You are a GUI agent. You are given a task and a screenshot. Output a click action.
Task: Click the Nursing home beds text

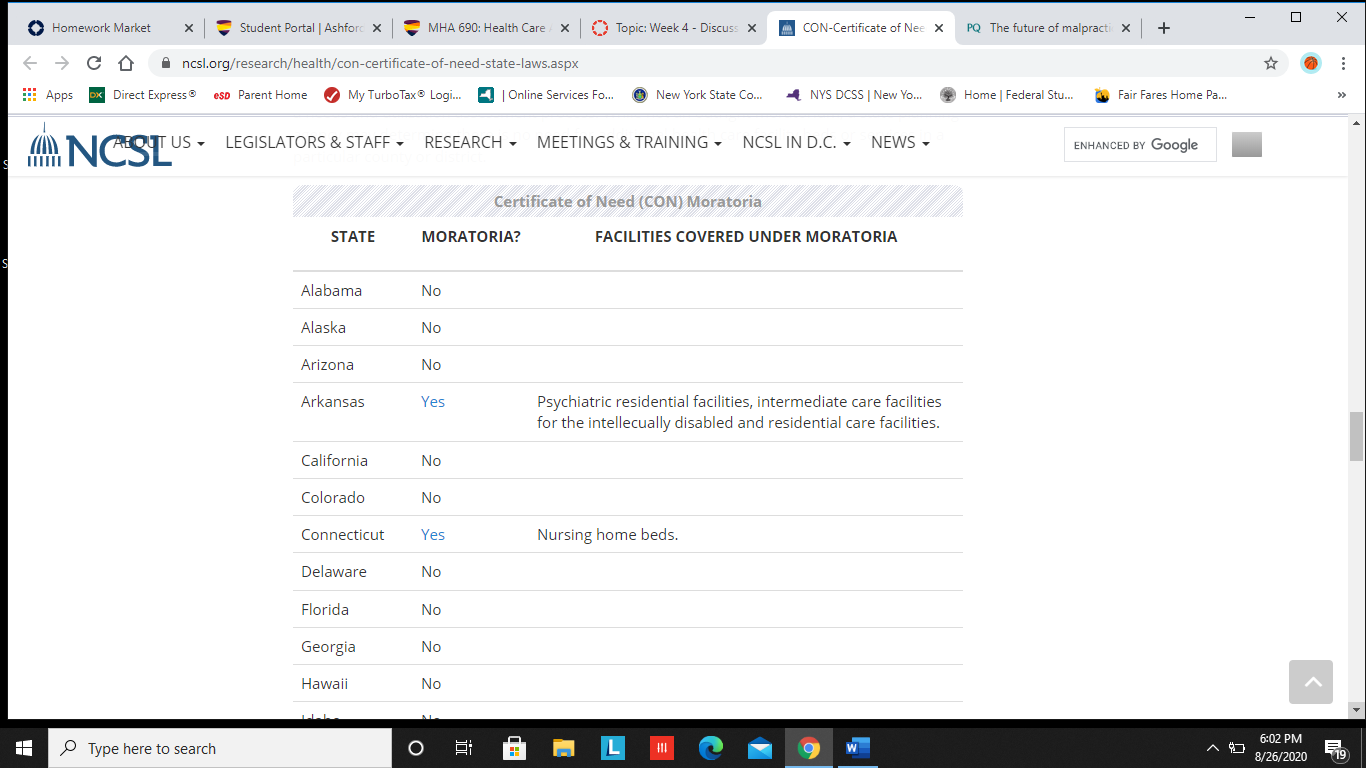pos(607,535)
